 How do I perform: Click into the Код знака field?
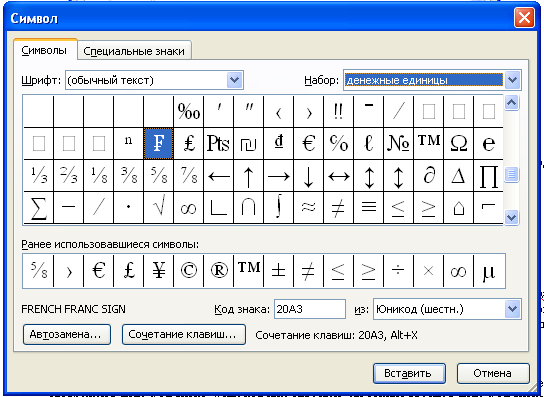(310, 309)
